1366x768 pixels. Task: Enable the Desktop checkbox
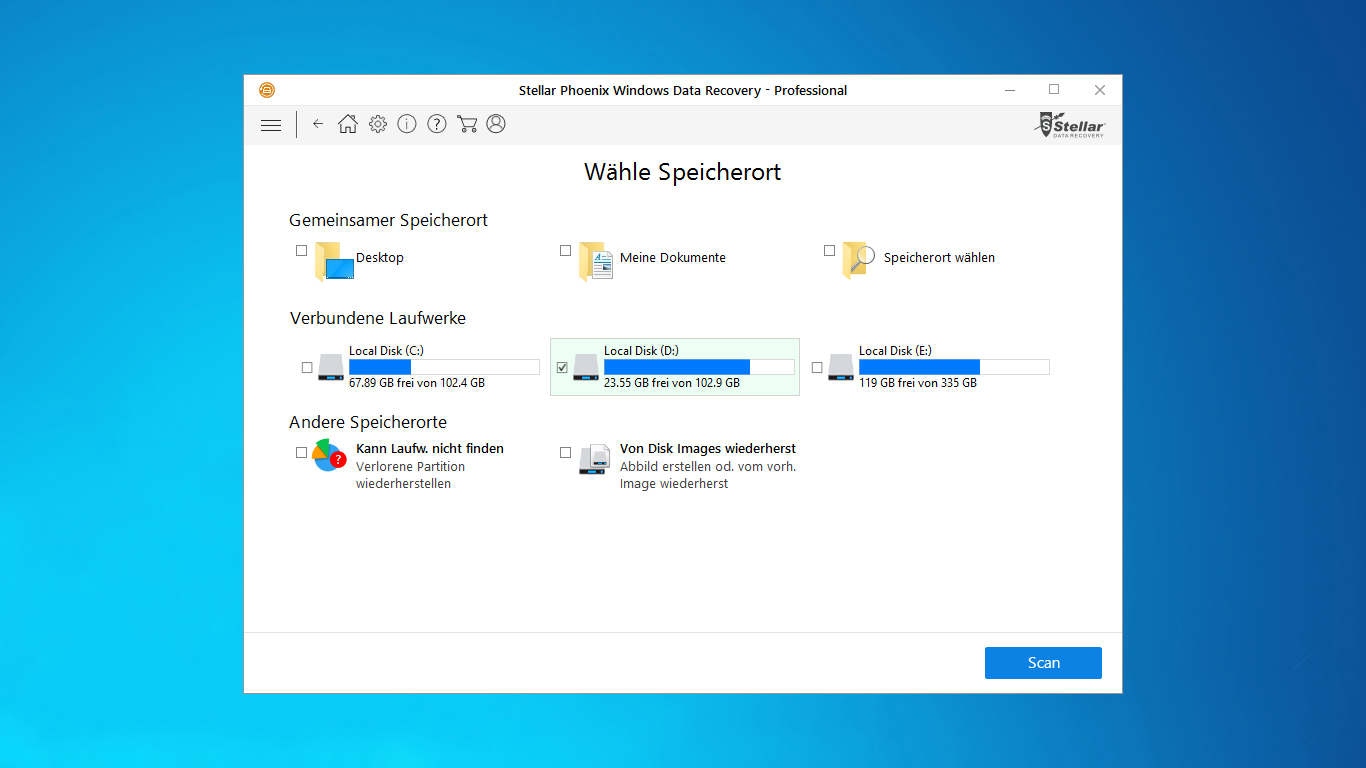tap(301, 251)
